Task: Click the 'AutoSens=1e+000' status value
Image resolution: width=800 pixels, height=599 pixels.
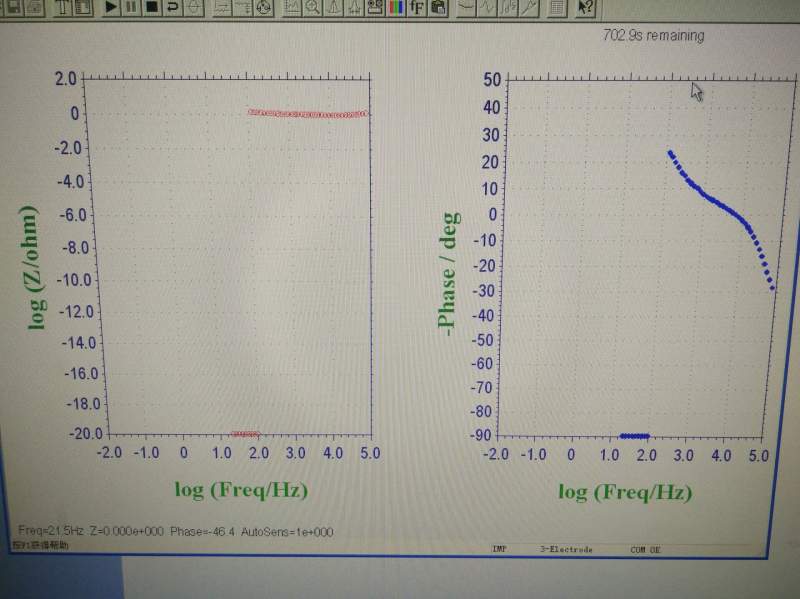Action: [287, 532]
